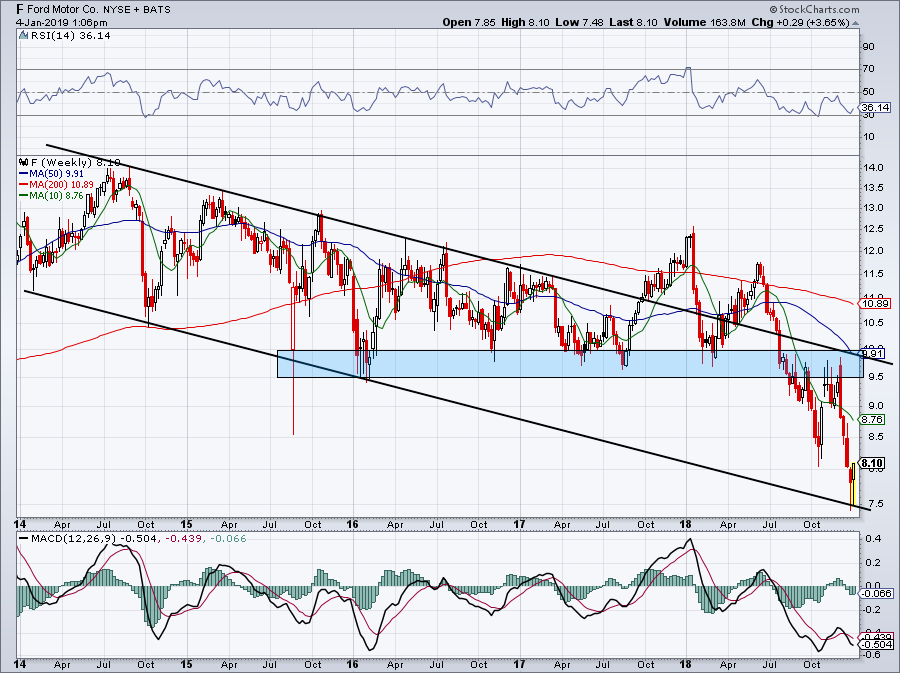Click the 8.5 price axis label
The image size is (900, 673).
point(875,437)
